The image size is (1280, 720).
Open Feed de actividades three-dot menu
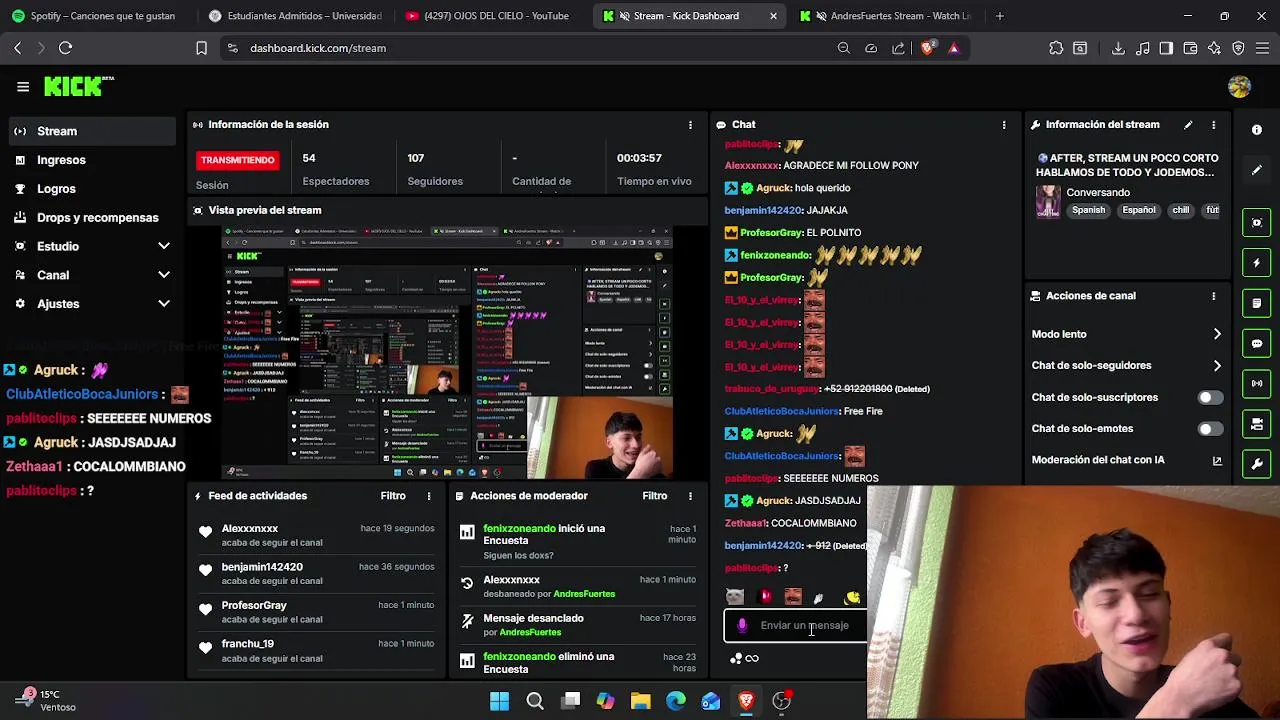(x=429, y=496)
